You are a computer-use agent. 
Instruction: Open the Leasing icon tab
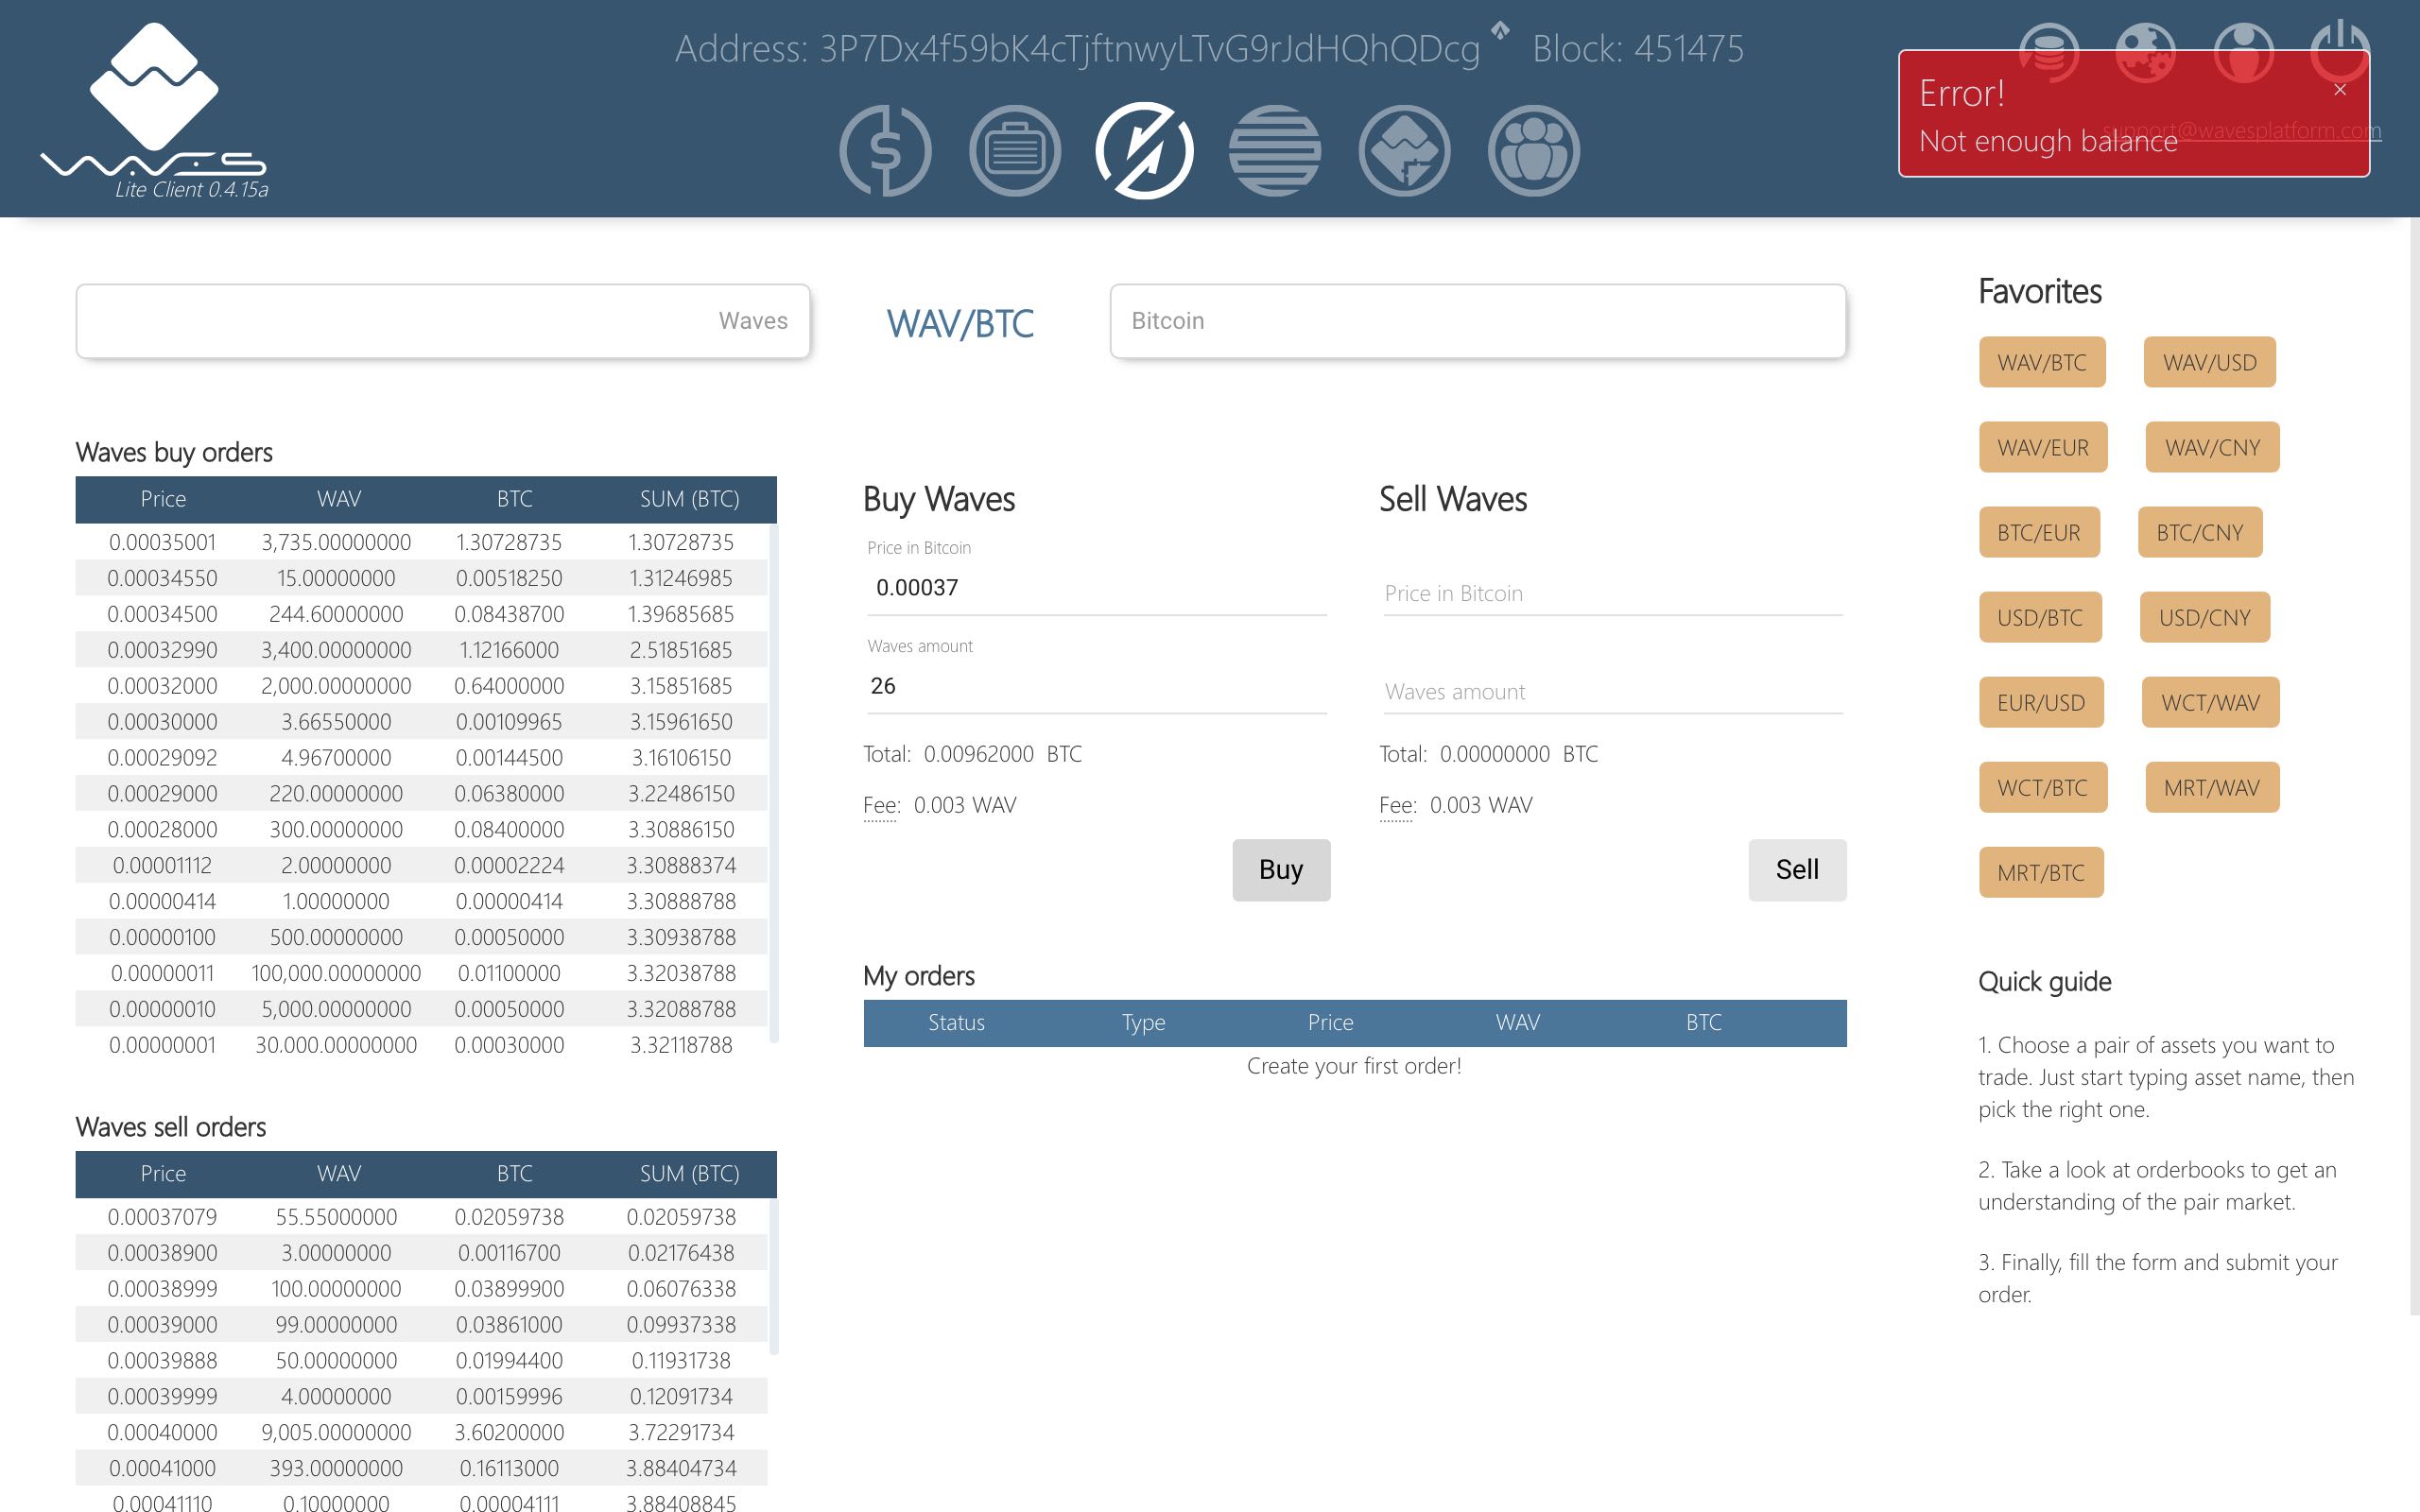point(1404,151)
